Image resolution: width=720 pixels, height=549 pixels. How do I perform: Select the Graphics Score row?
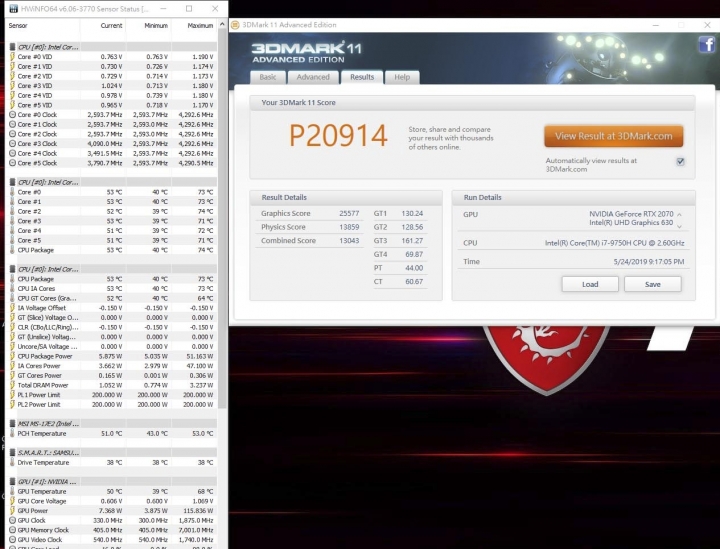310,213
